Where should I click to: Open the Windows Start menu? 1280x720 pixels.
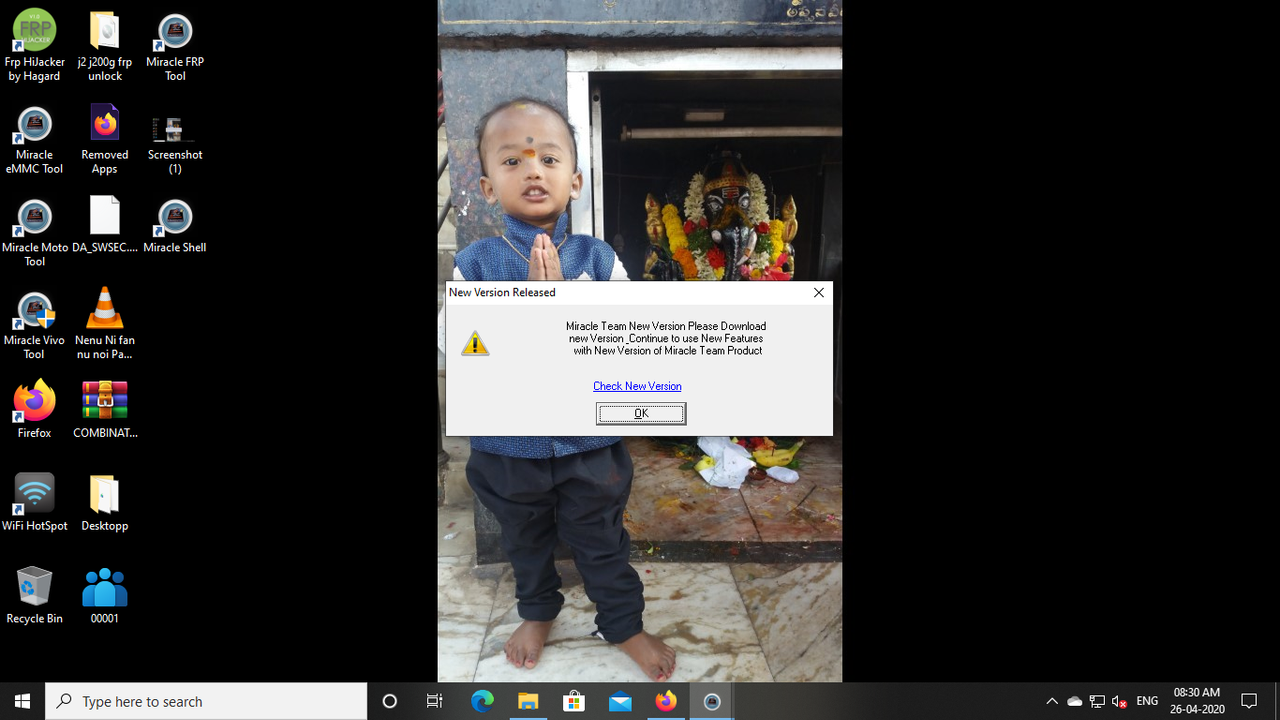(23, 701)
